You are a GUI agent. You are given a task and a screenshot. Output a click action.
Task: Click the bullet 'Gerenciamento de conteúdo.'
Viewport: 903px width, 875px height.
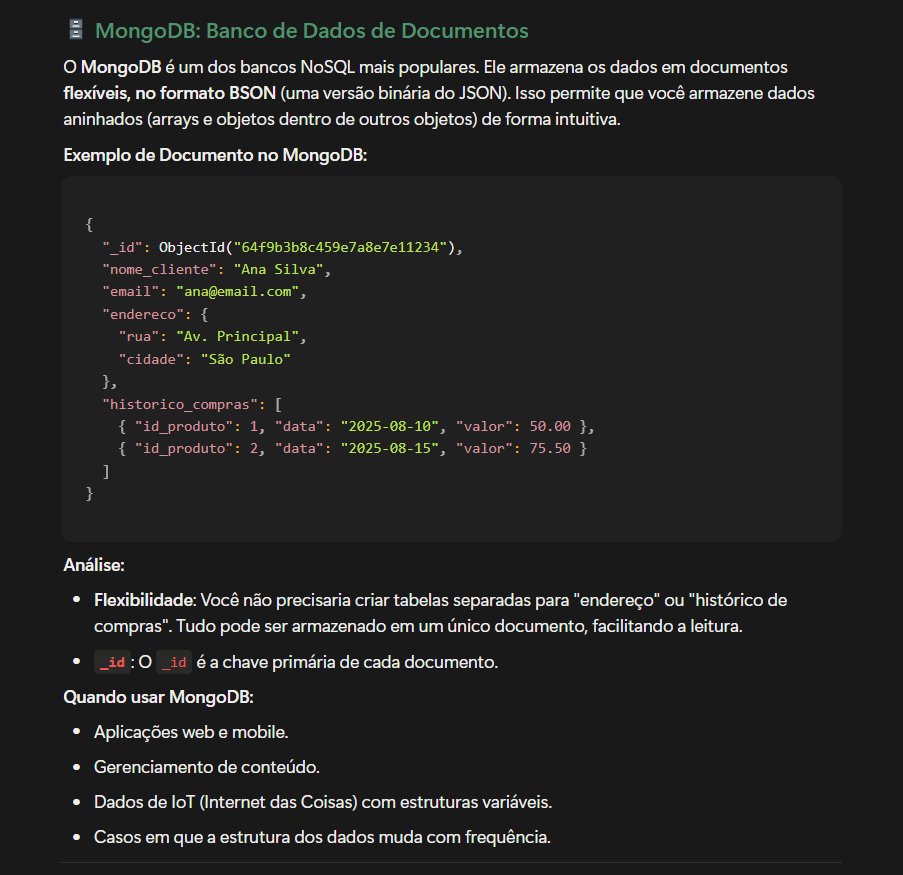[x=206, y=767]
